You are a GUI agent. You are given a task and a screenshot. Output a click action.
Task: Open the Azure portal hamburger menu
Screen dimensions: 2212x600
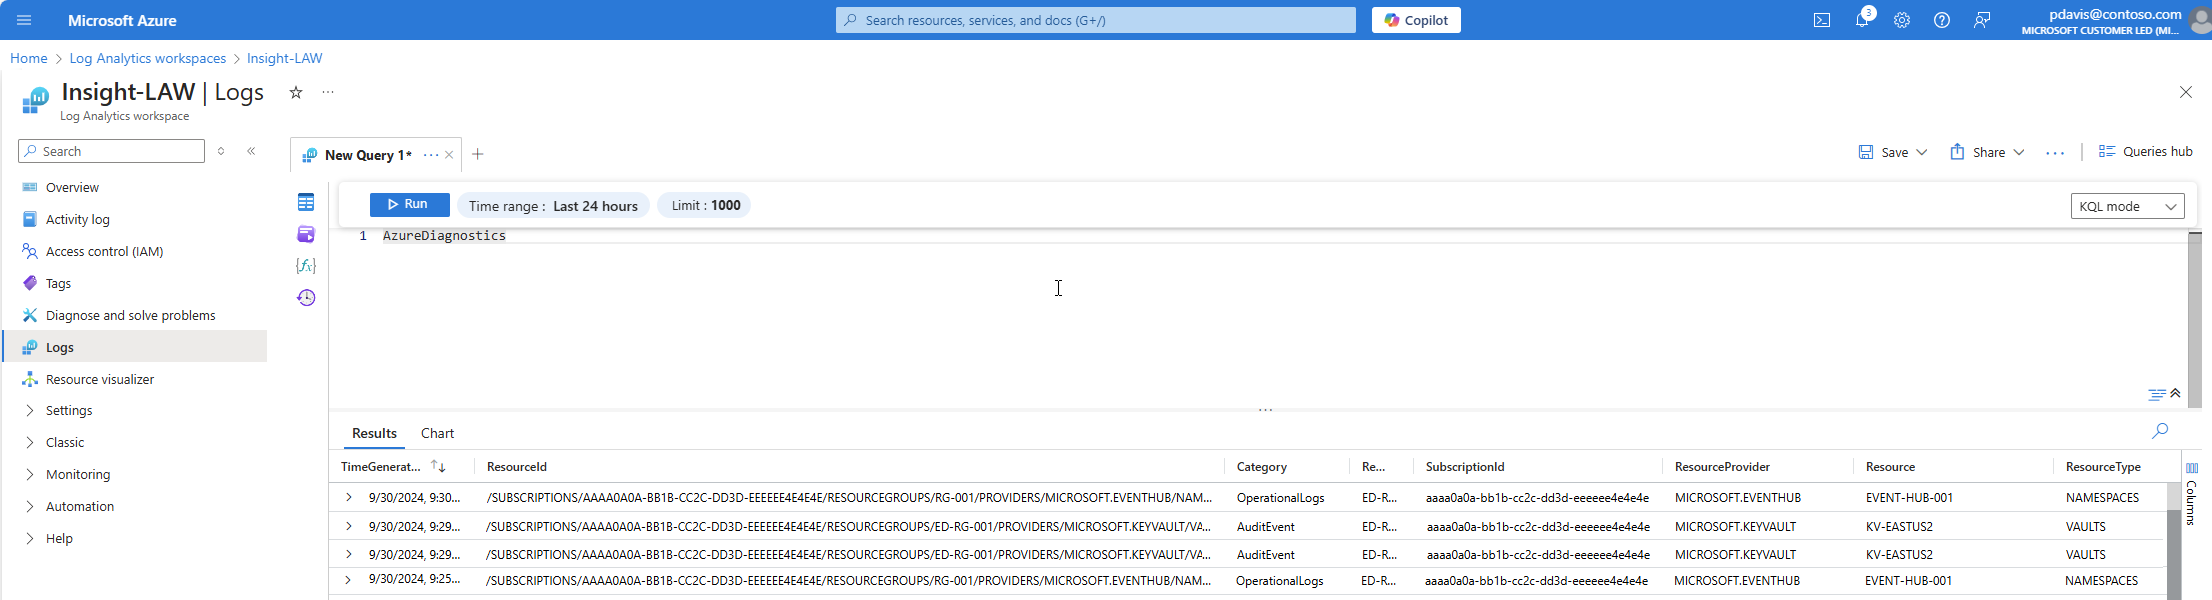(24, 20)
